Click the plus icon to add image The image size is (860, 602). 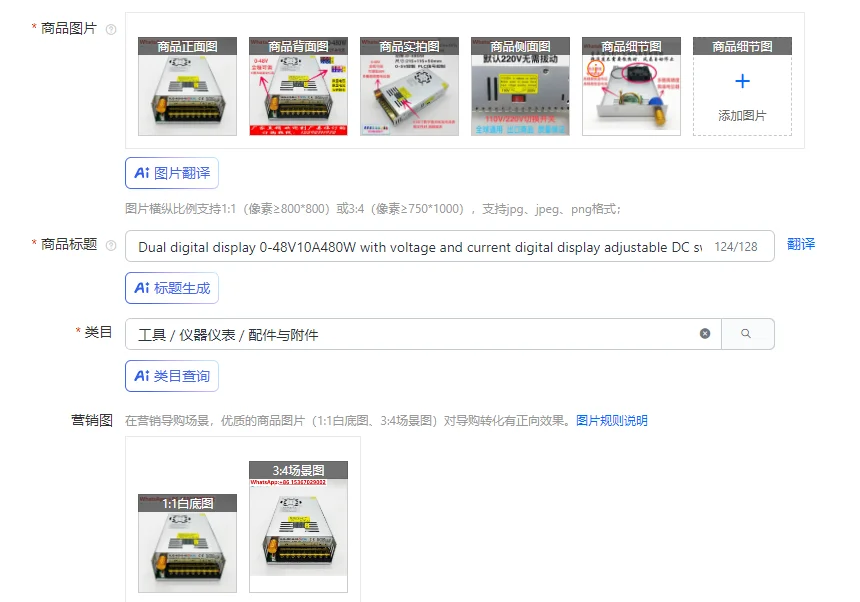pyautogui.click(x=742, y=81)
